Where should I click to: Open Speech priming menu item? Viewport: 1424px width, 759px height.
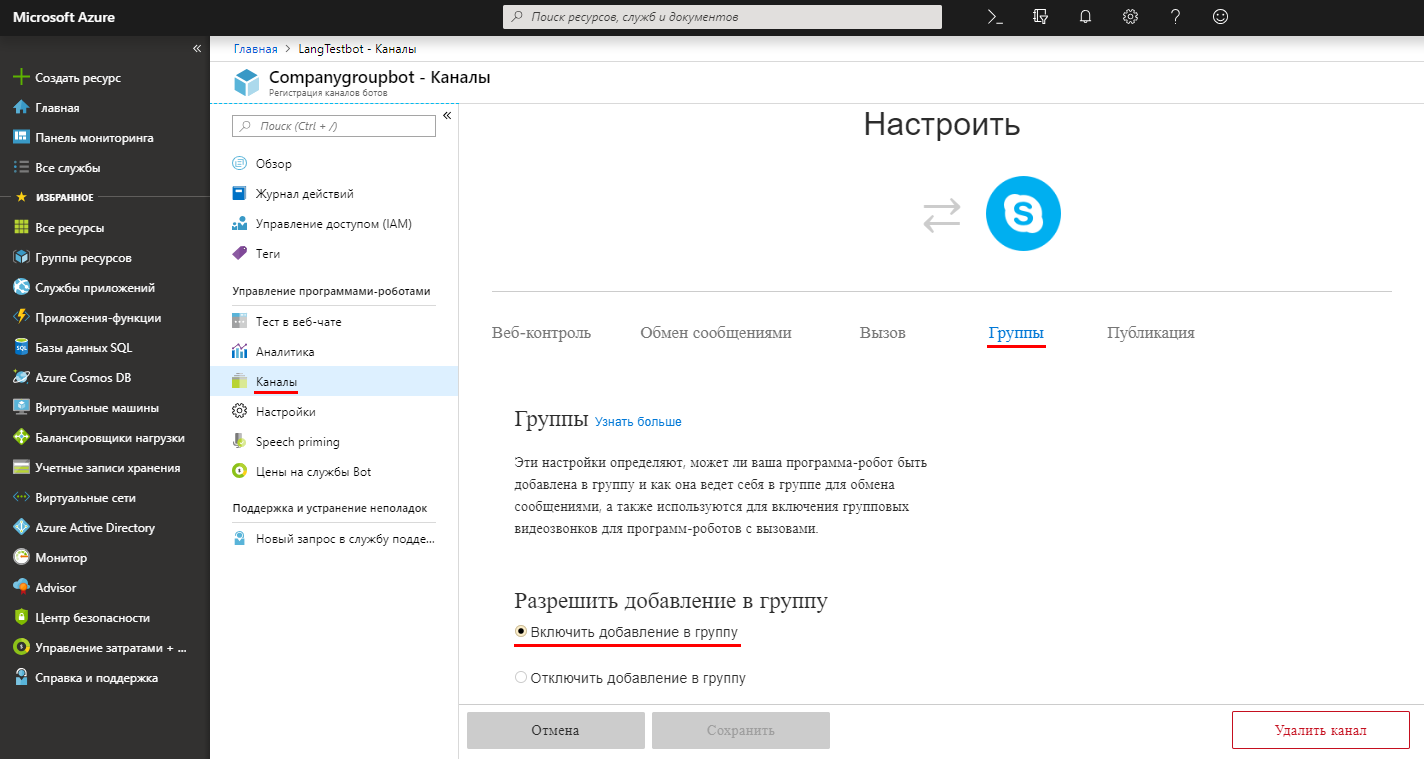(334, 442)
